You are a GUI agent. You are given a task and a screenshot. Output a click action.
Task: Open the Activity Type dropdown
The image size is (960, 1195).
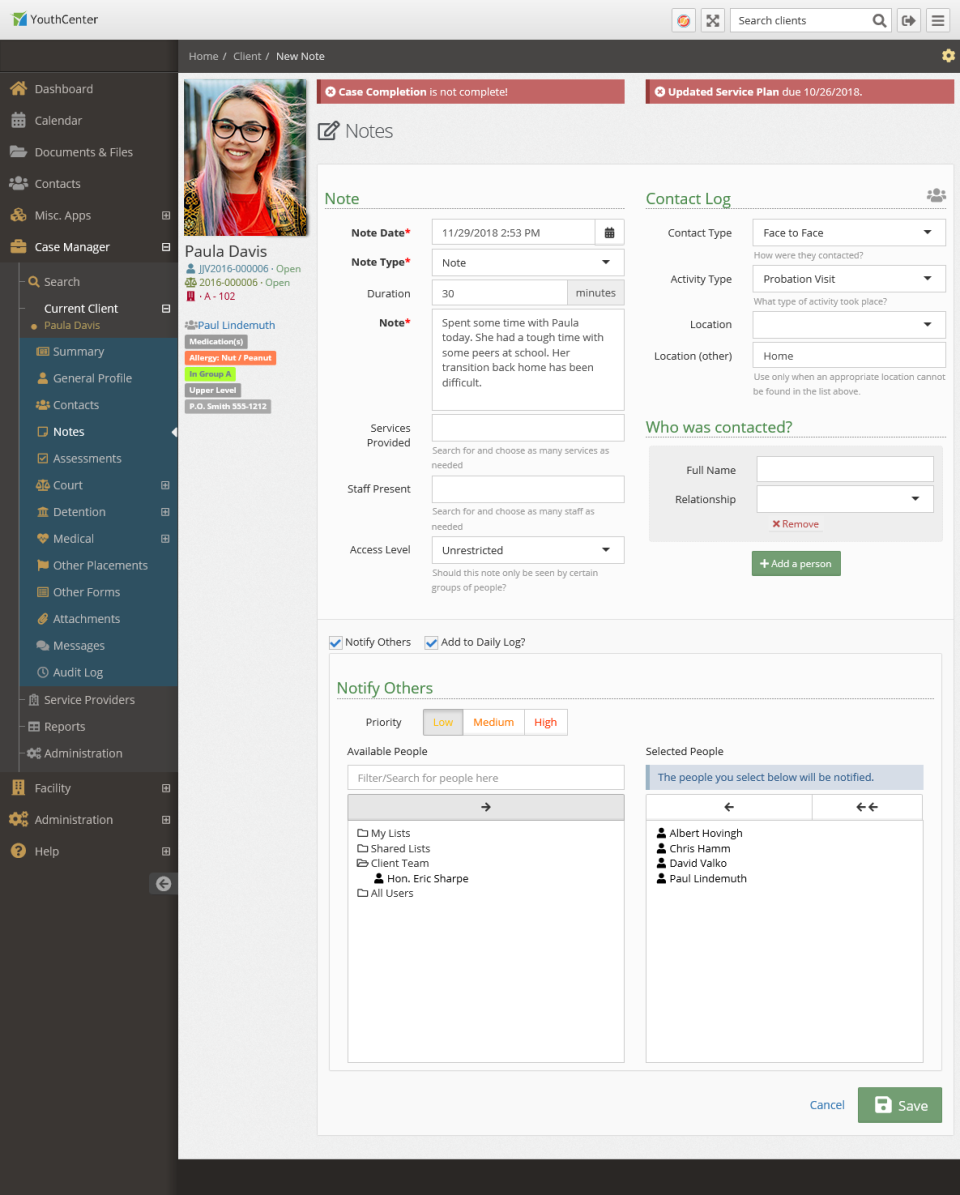(x=848, y=278)
